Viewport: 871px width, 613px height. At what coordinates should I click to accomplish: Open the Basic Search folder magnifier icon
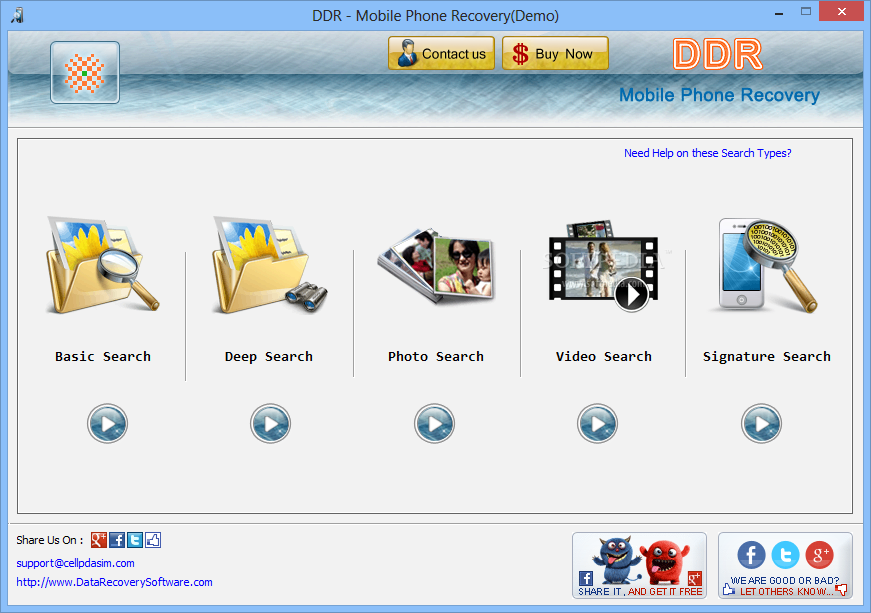tap(103, 265)
